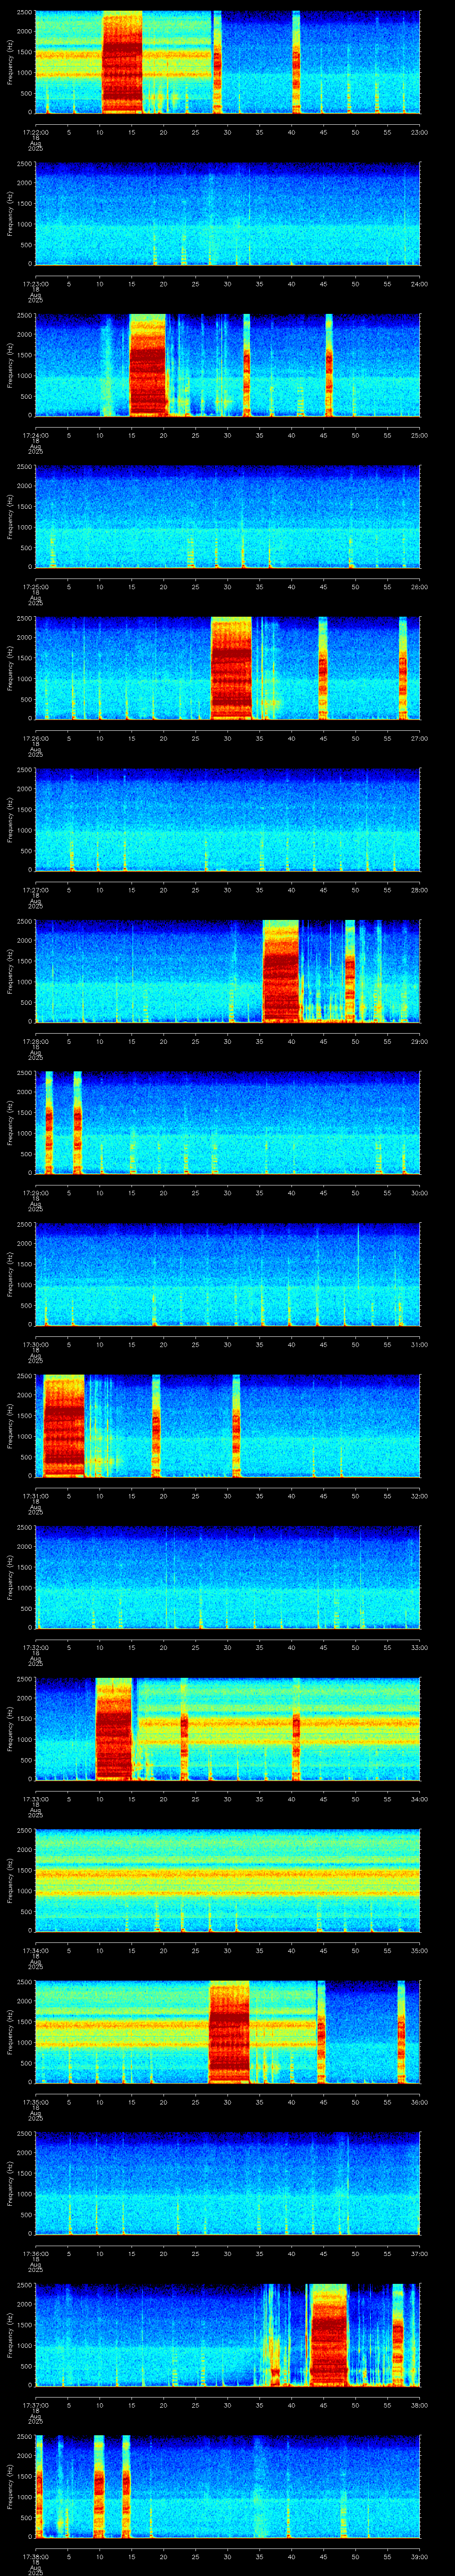
Task: Click the wide red burst in the 17:31:00 panel
Action: tap(64, 1425)
